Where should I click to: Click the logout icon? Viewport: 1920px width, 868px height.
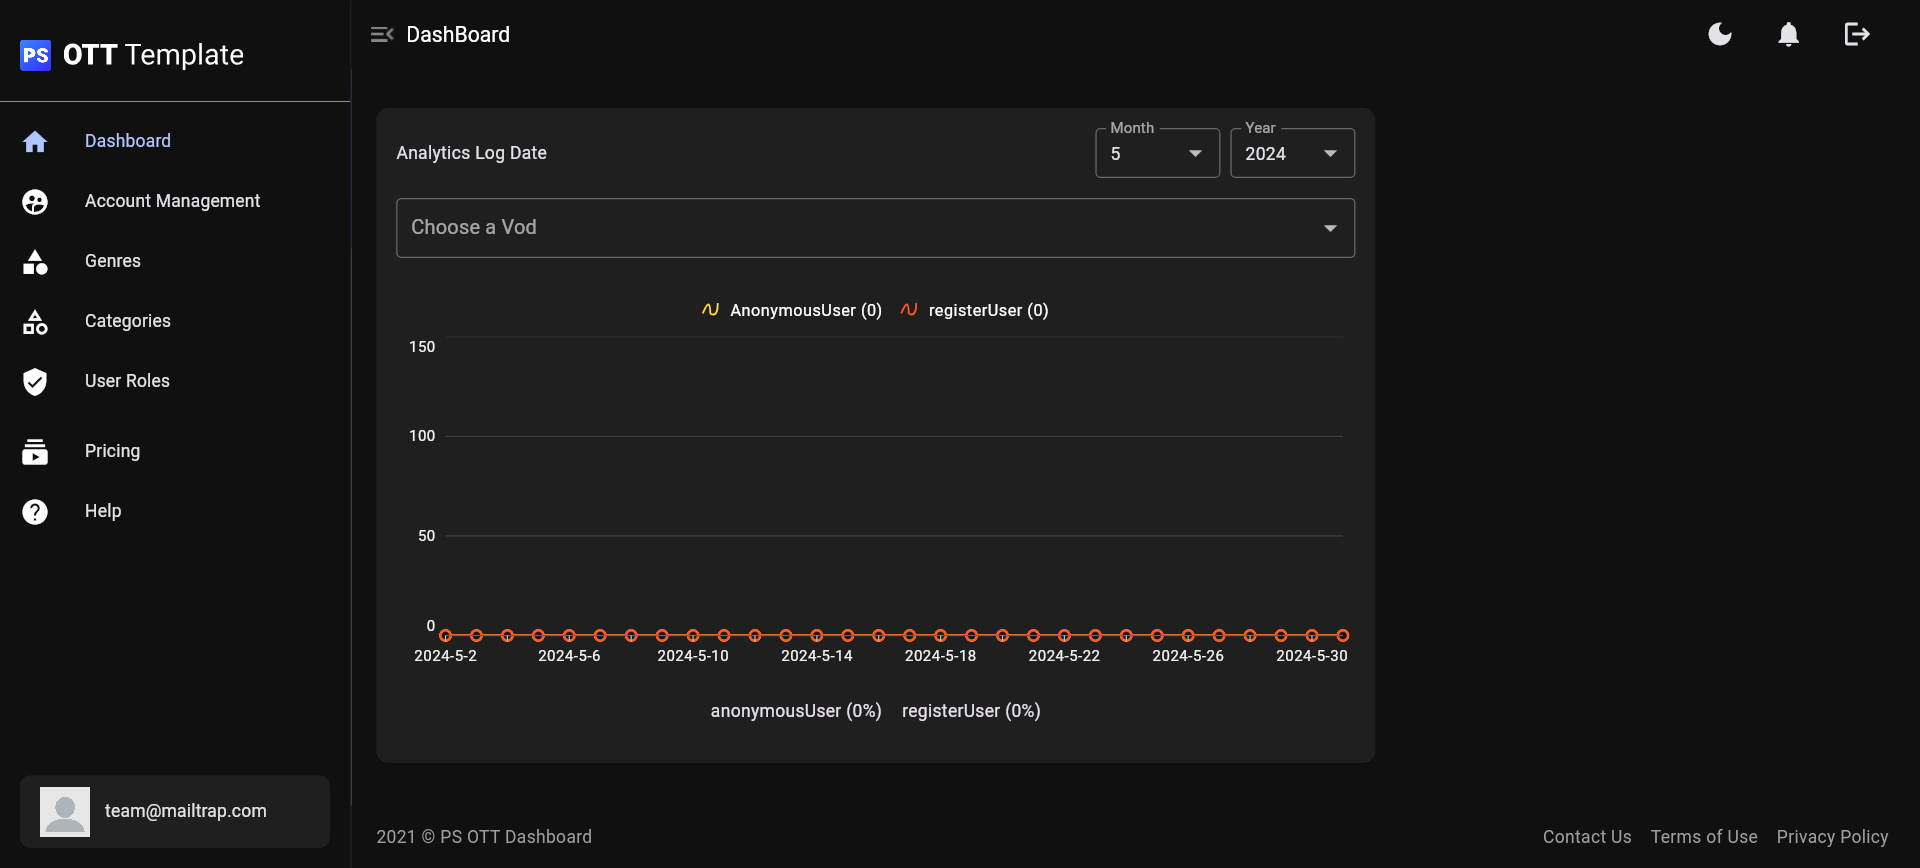[x=1856, y=35]
